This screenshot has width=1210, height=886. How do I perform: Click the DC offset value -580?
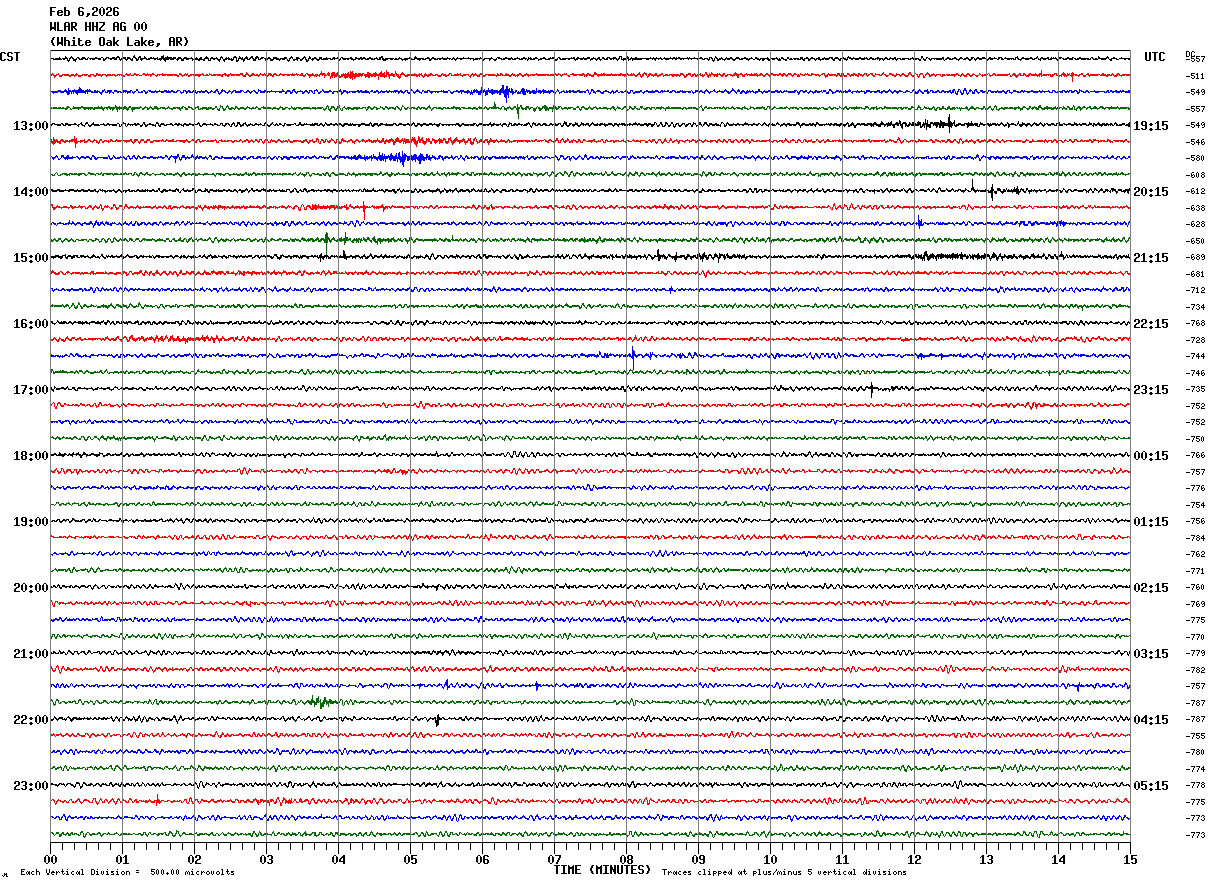point(1195,158)
